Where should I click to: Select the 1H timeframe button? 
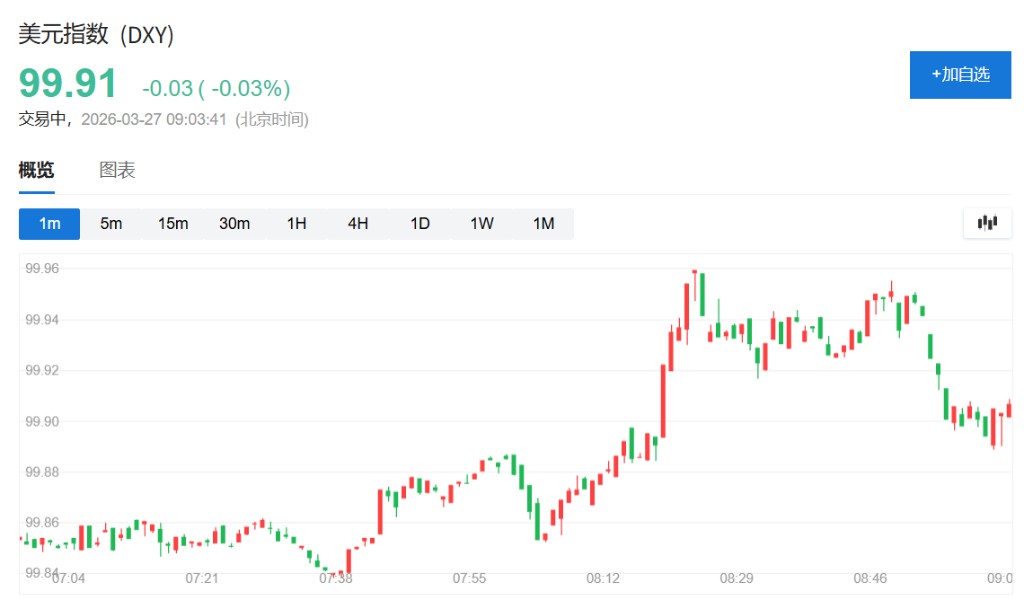(296, 223)
